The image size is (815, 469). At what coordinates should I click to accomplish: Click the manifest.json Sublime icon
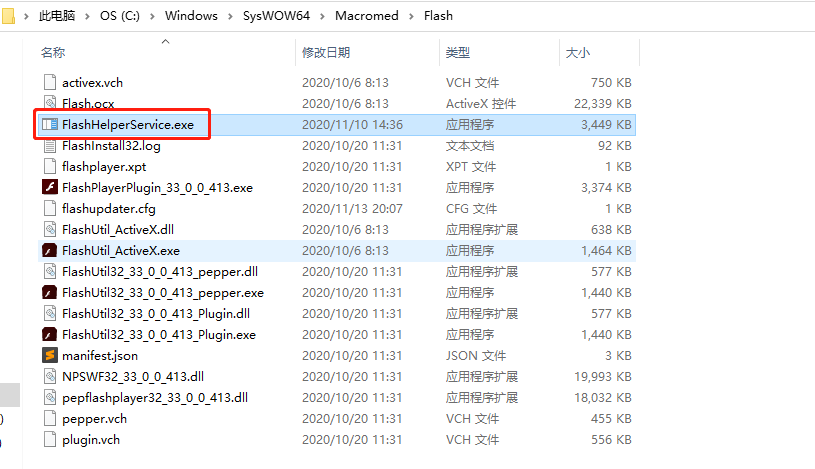click(x=50, y=355)
